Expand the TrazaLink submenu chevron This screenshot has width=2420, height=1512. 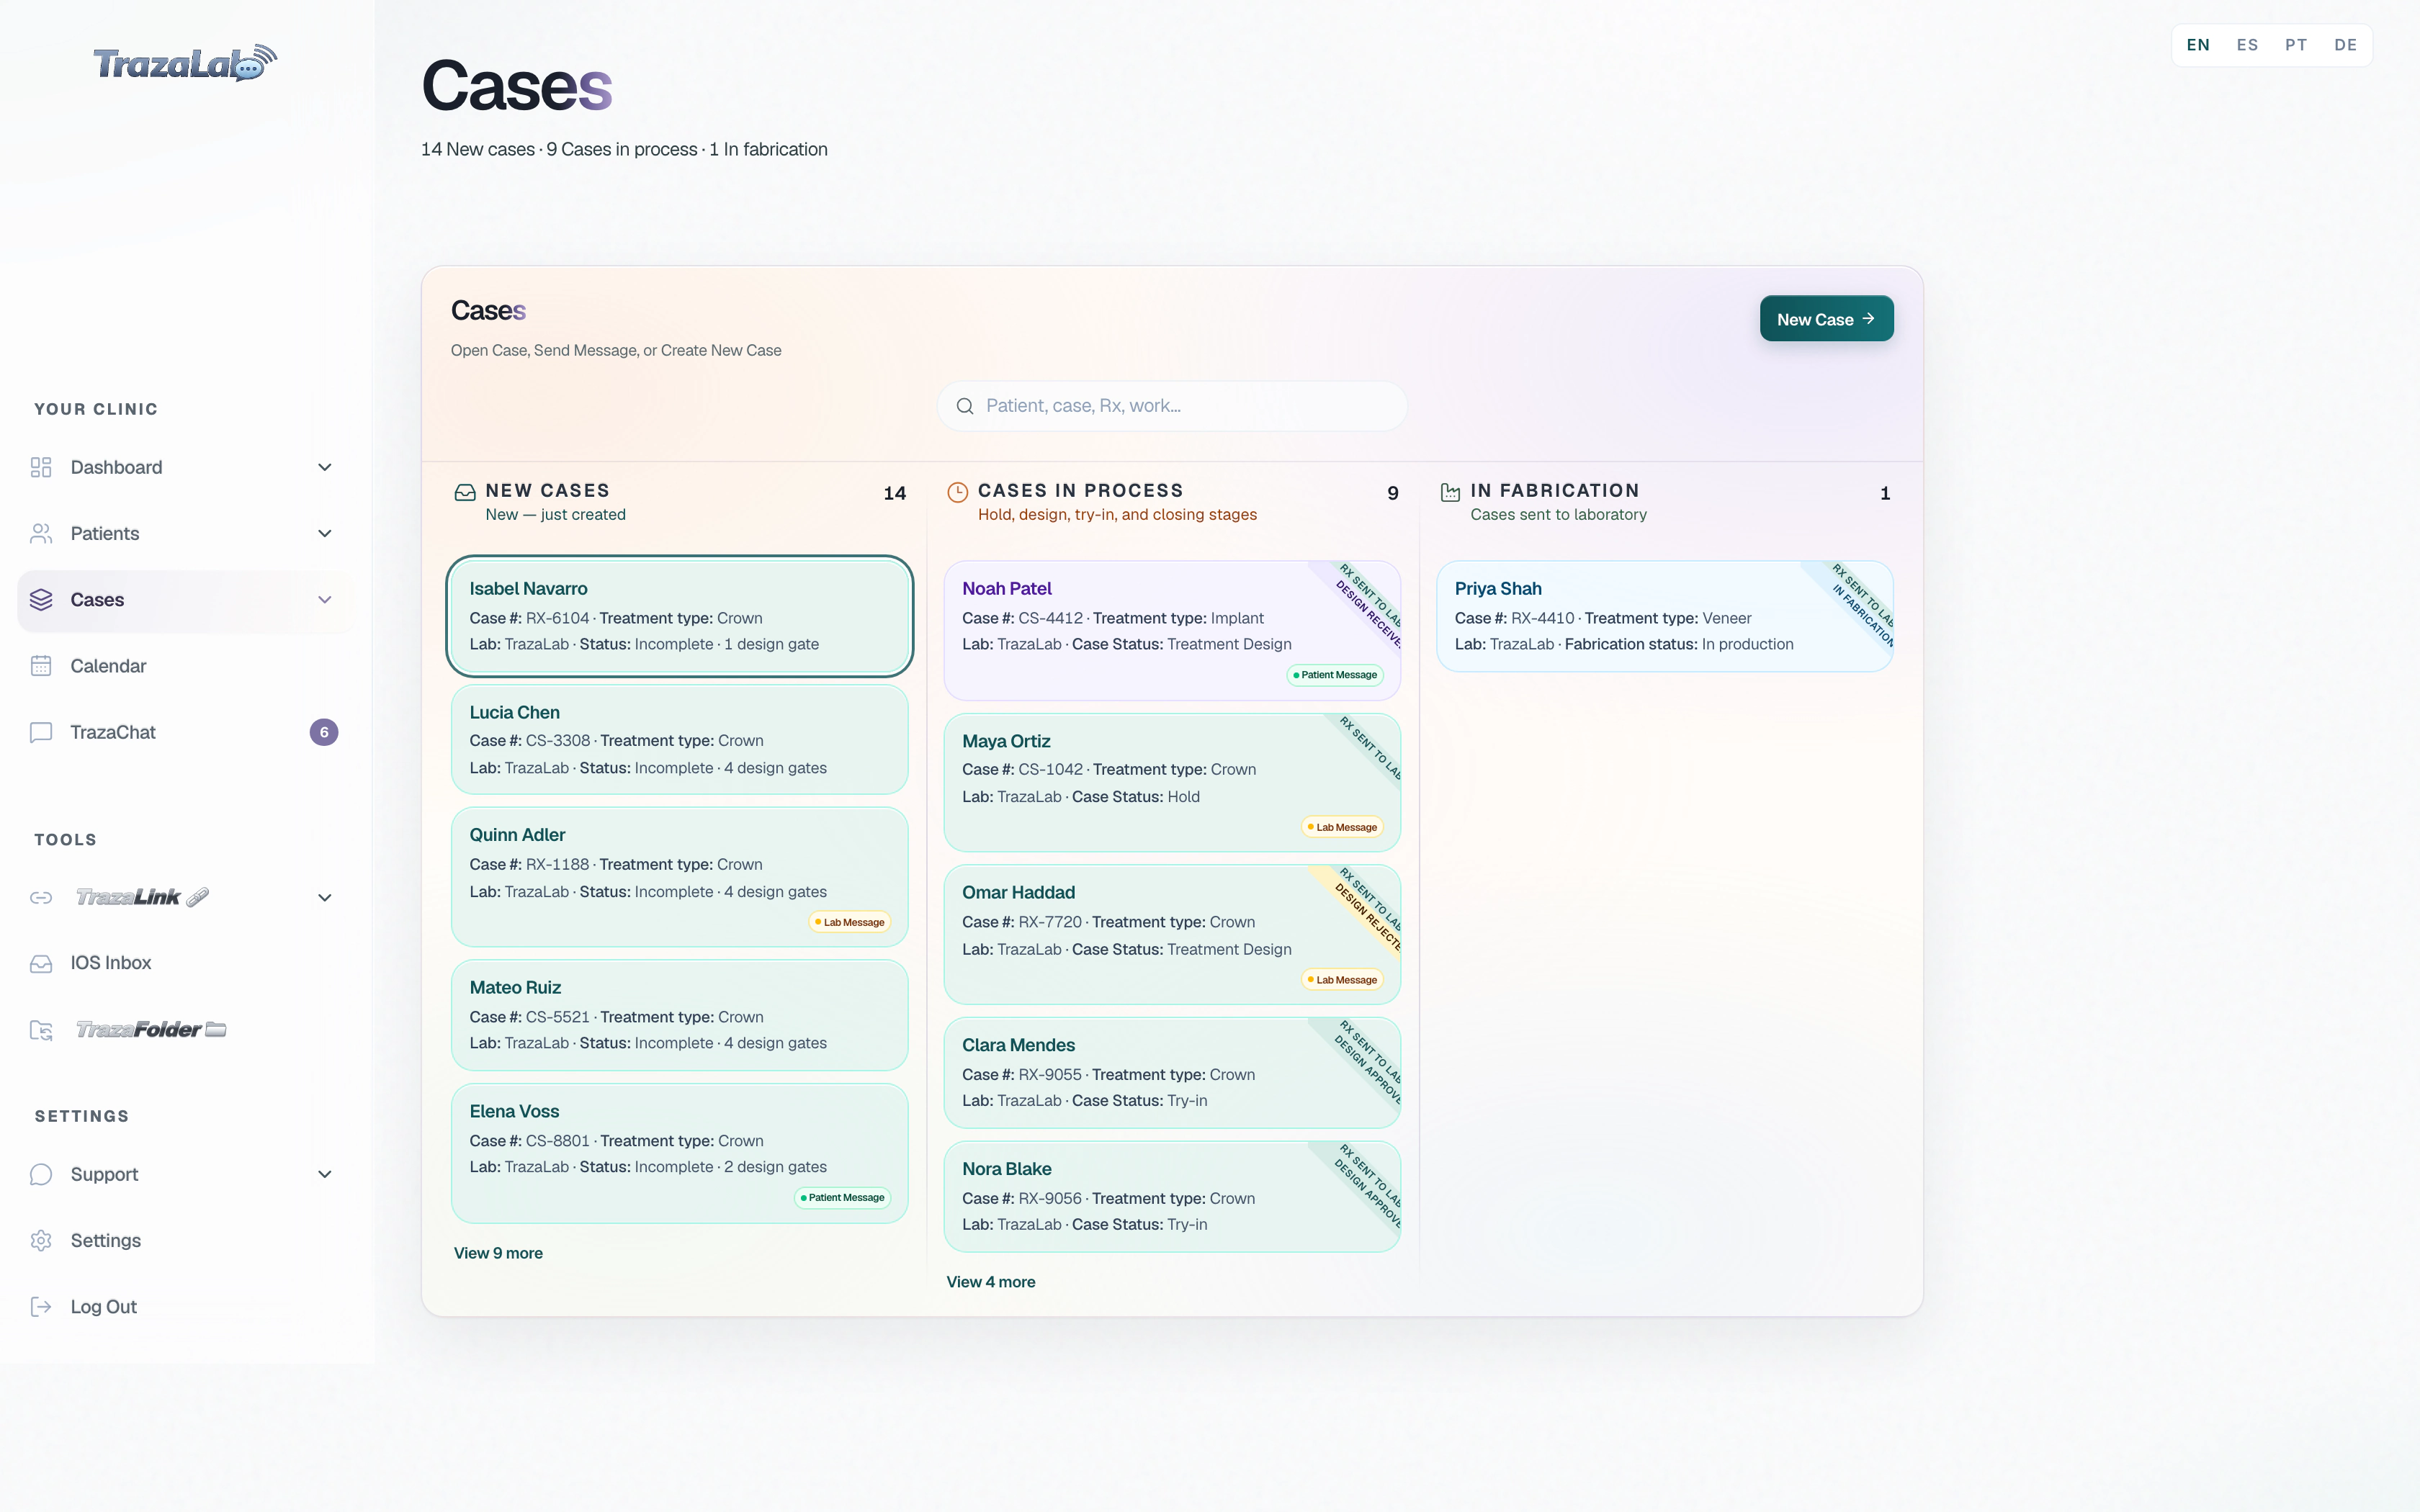325,897
